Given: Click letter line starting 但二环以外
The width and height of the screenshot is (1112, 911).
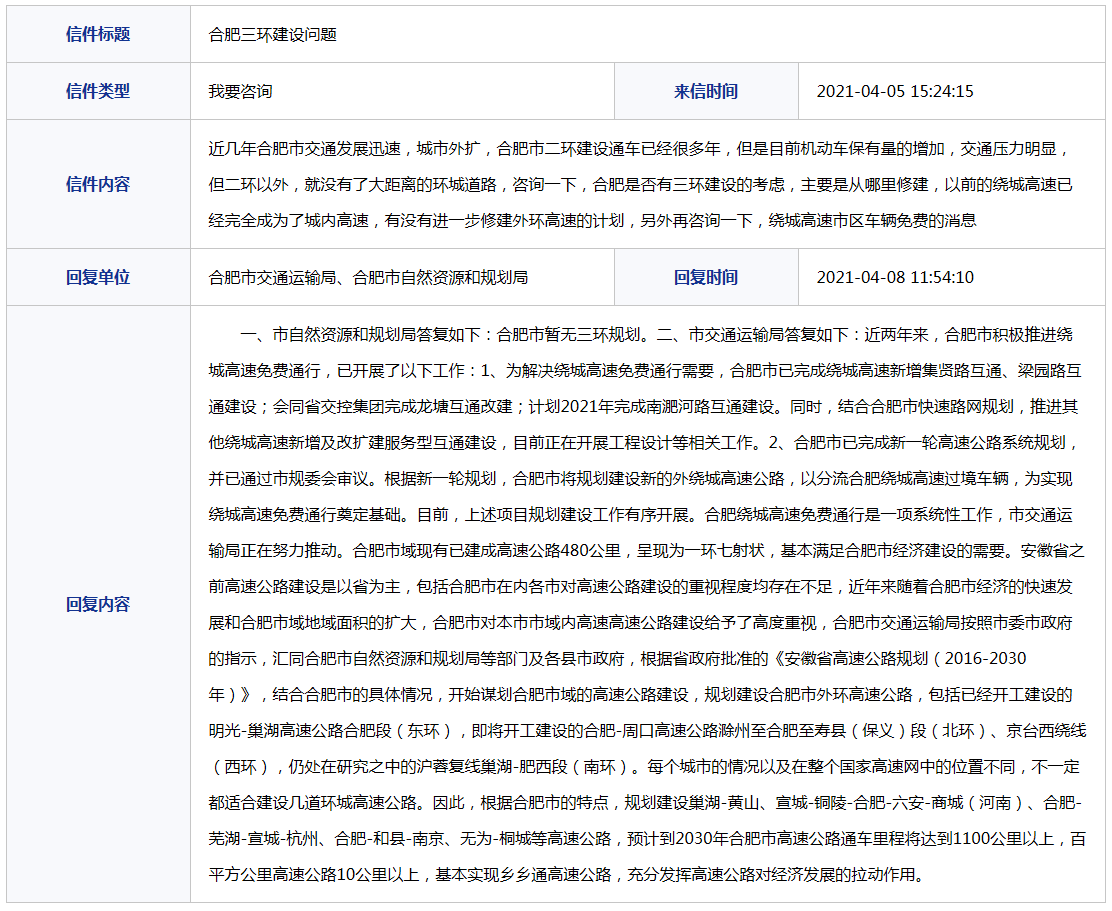Looking at the screenshot, I should pos(640,185).
